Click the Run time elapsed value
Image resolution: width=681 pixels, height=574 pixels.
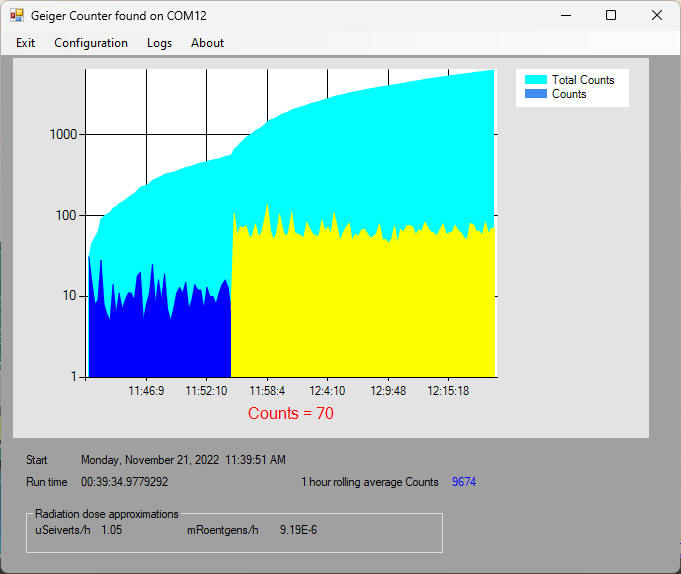click(125, 482)
